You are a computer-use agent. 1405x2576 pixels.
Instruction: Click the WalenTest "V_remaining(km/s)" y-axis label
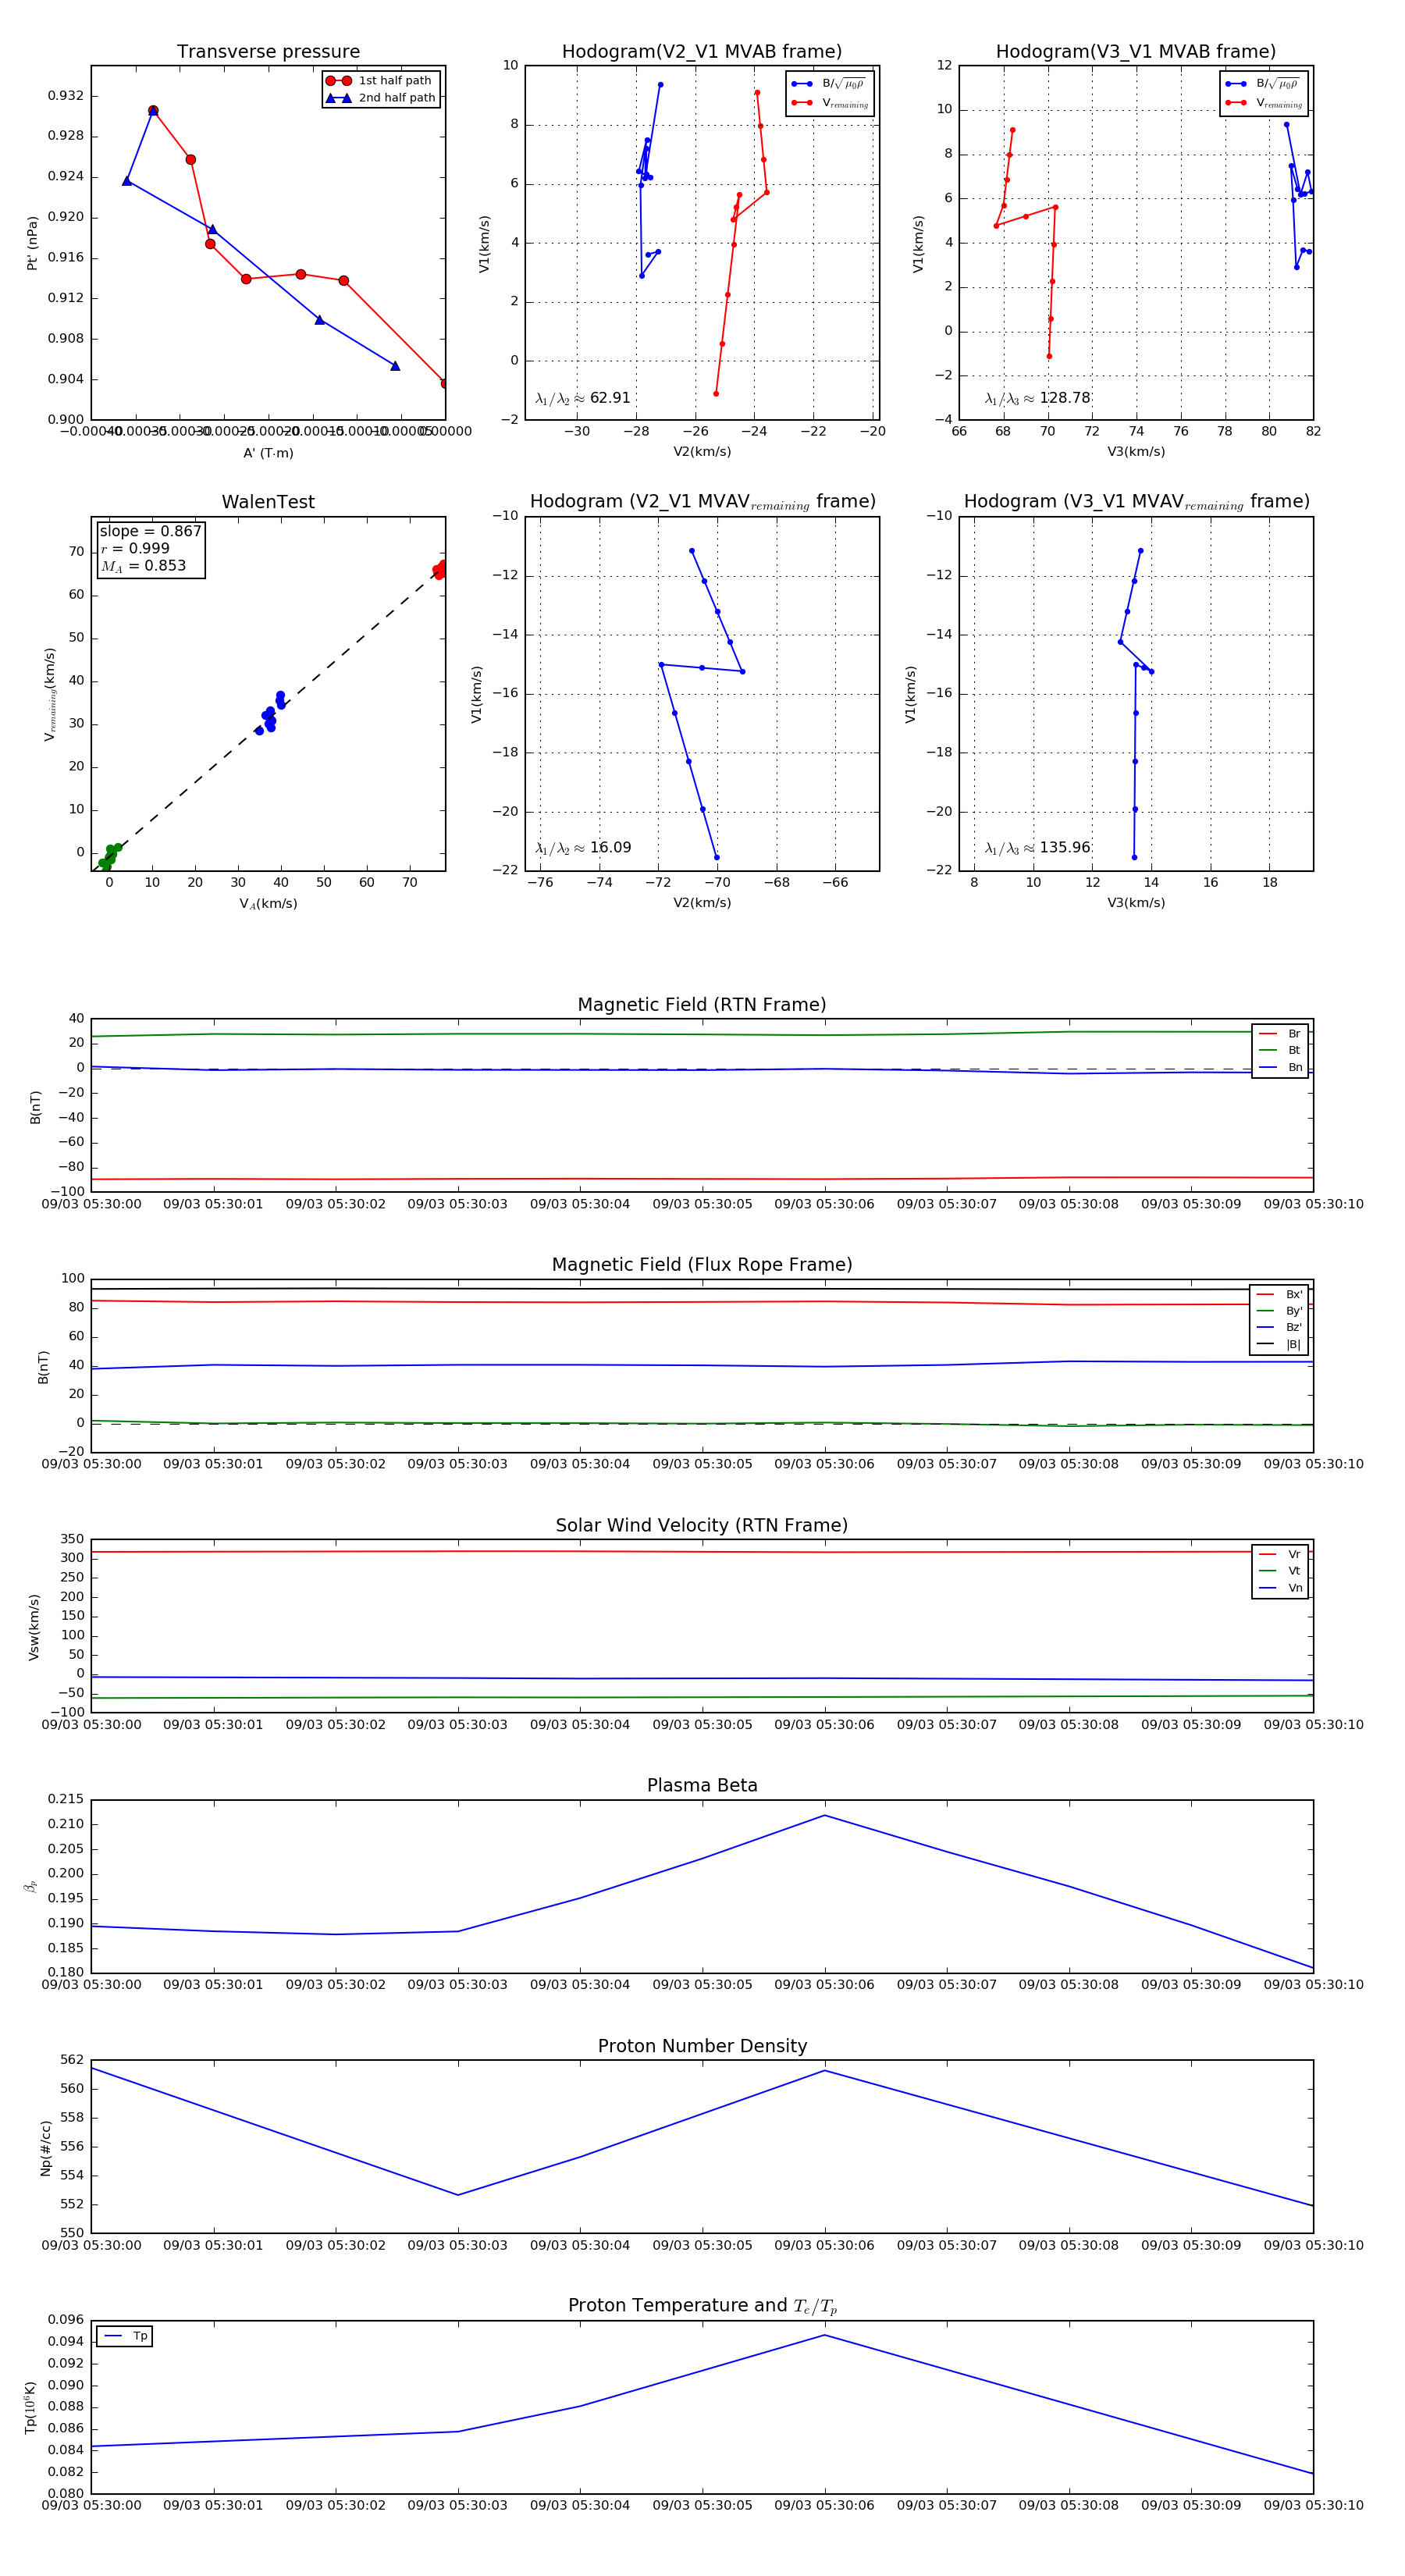click(50, 694)
